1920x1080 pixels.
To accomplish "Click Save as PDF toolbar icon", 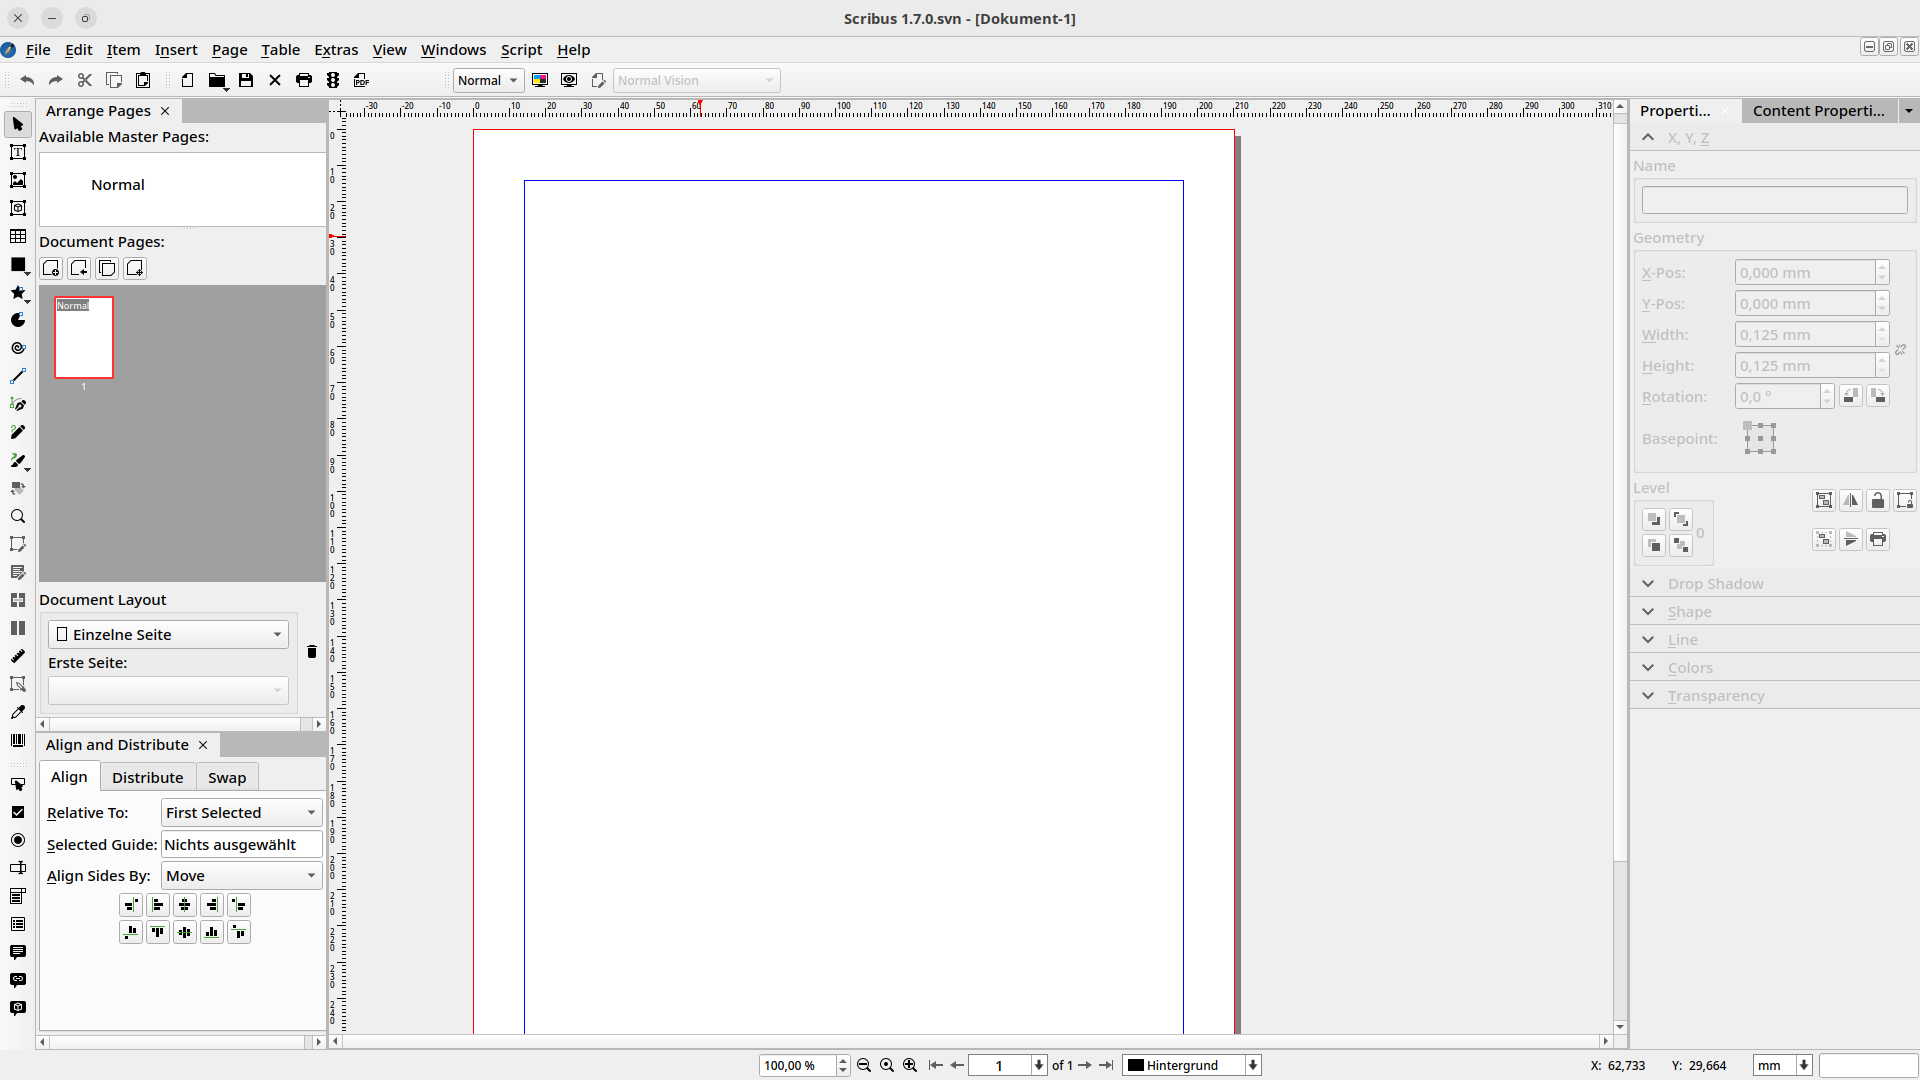I will 362,80.
